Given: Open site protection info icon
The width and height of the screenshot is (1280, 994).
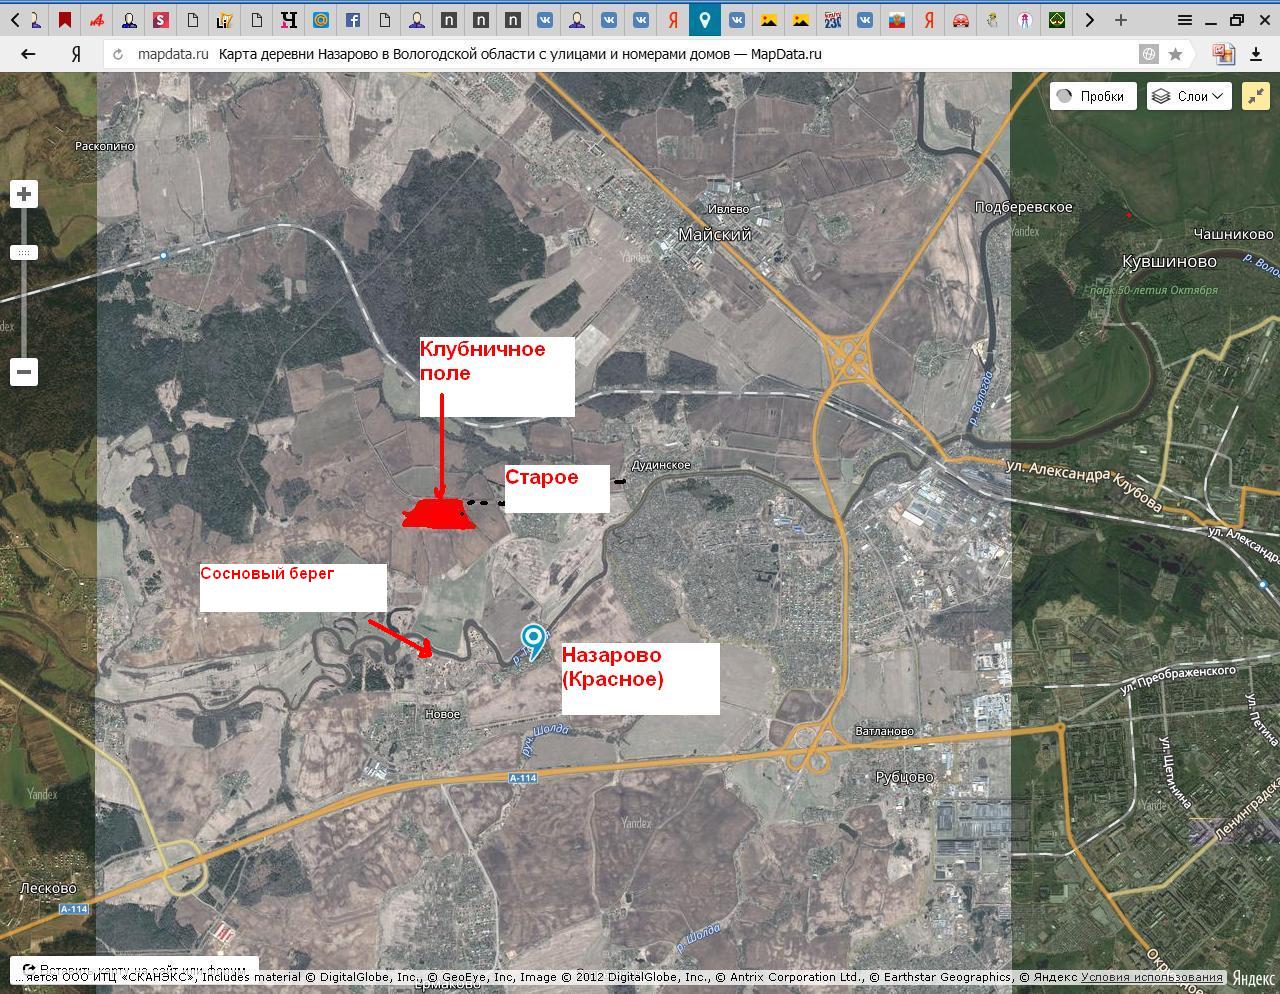Looking at the screenshot, I should 1149,54.
